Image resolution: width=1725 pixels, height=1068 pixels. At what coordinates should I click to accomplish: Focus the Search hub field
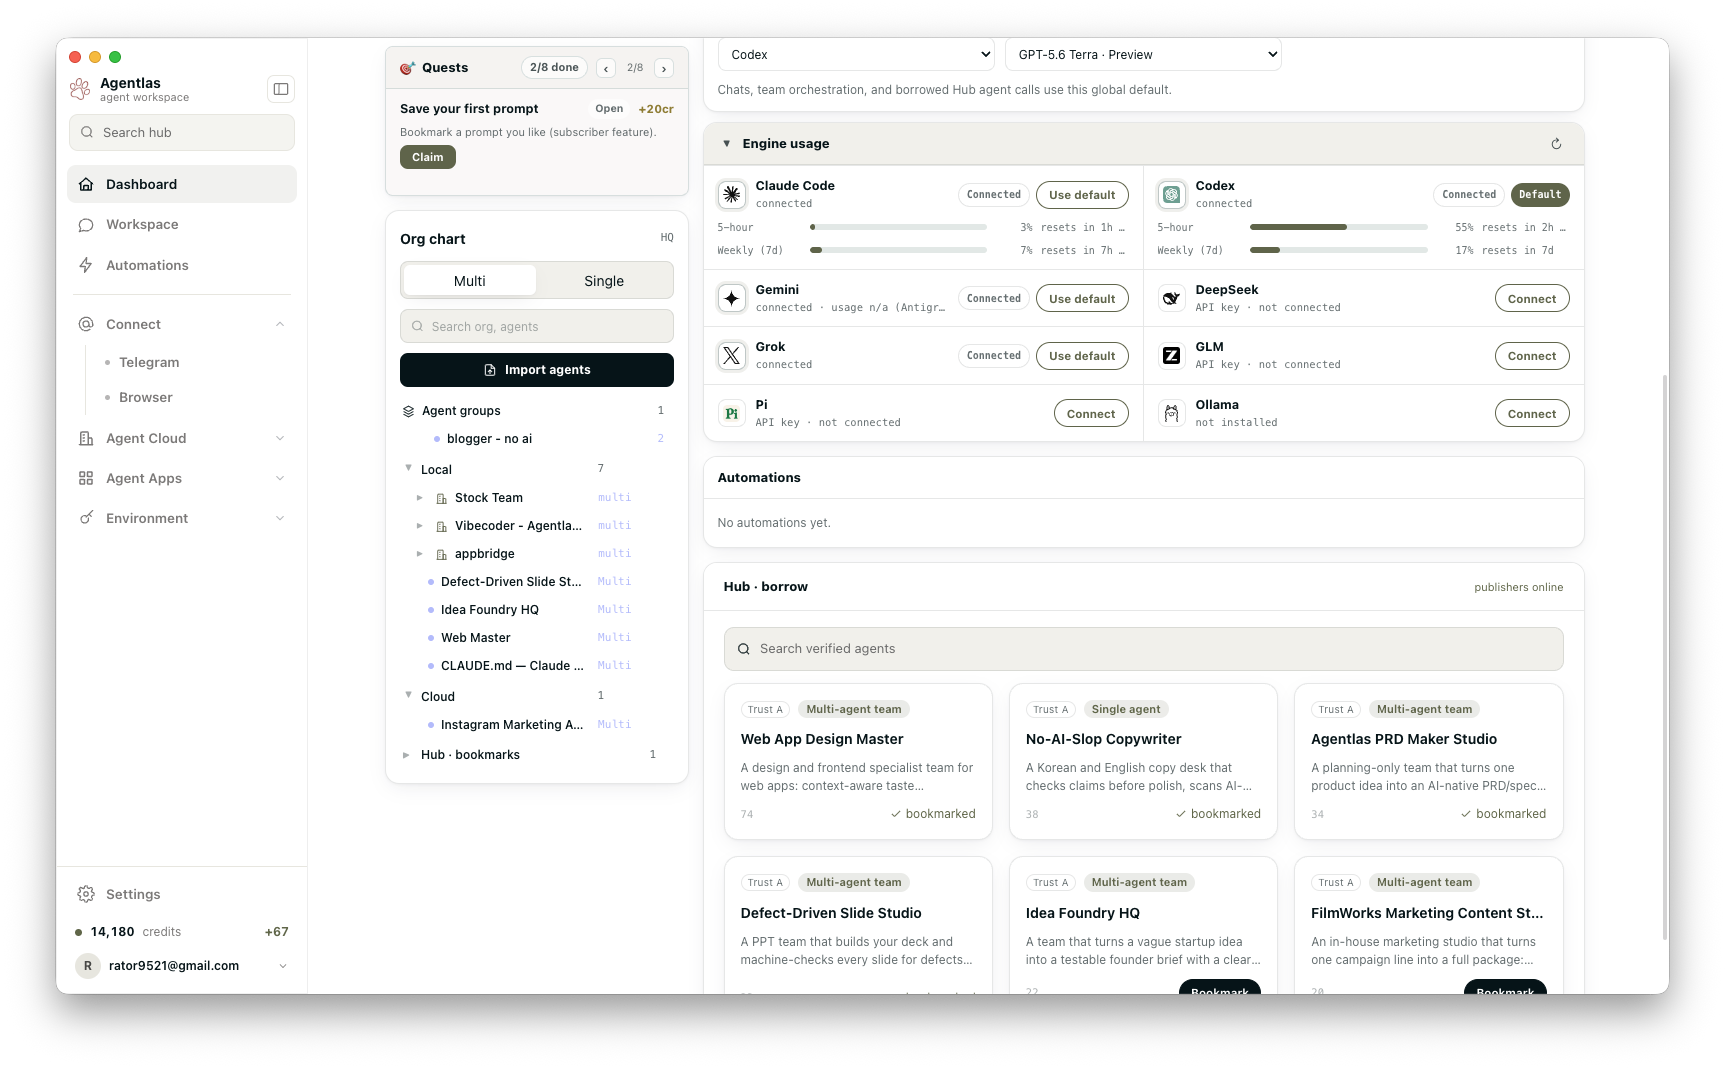182,132
